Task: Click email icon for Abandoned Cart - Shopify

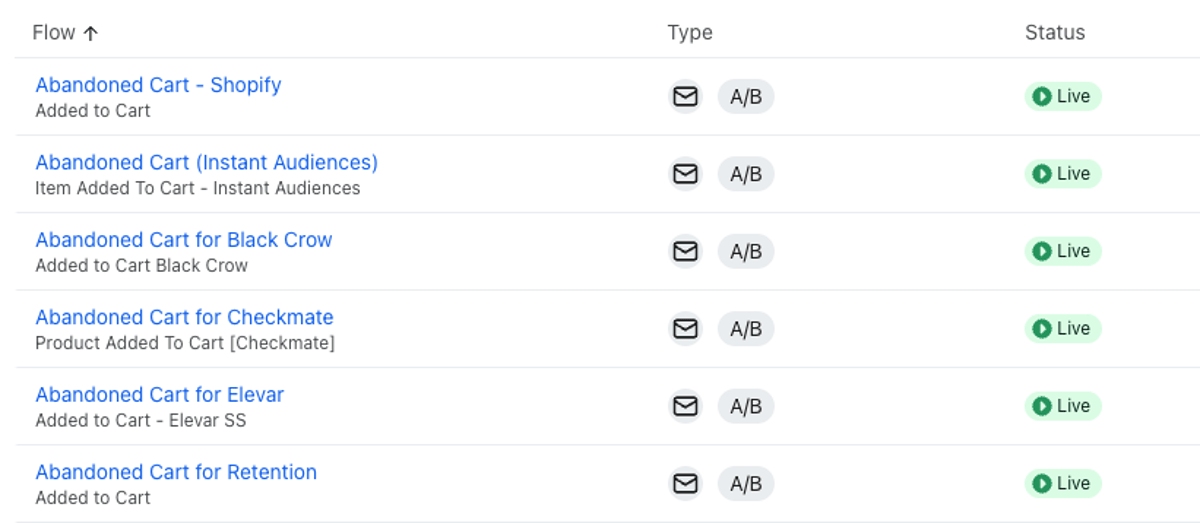Action: click(685, 97)
